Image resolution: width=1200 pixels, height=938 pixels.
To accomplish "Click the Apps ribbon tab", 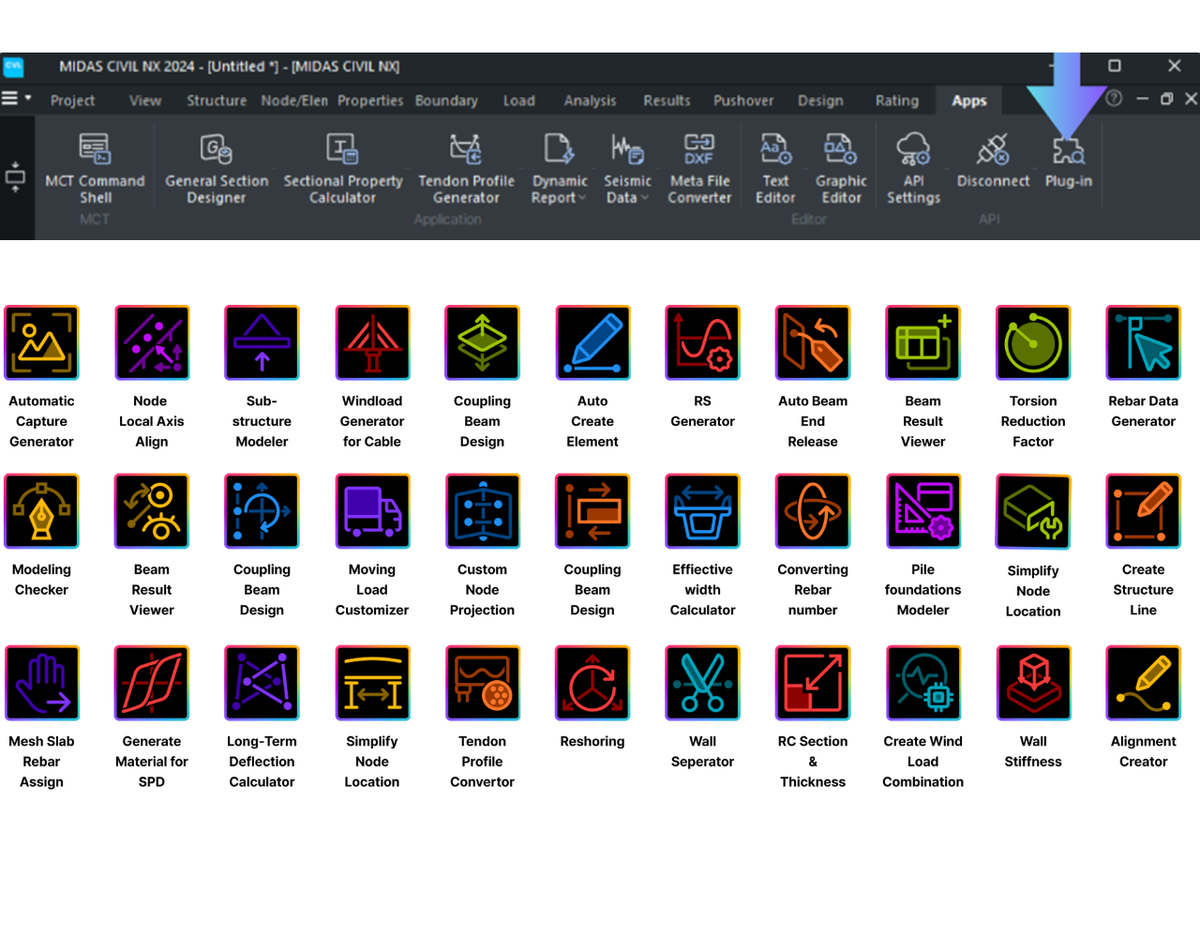I will pos(969,100).
